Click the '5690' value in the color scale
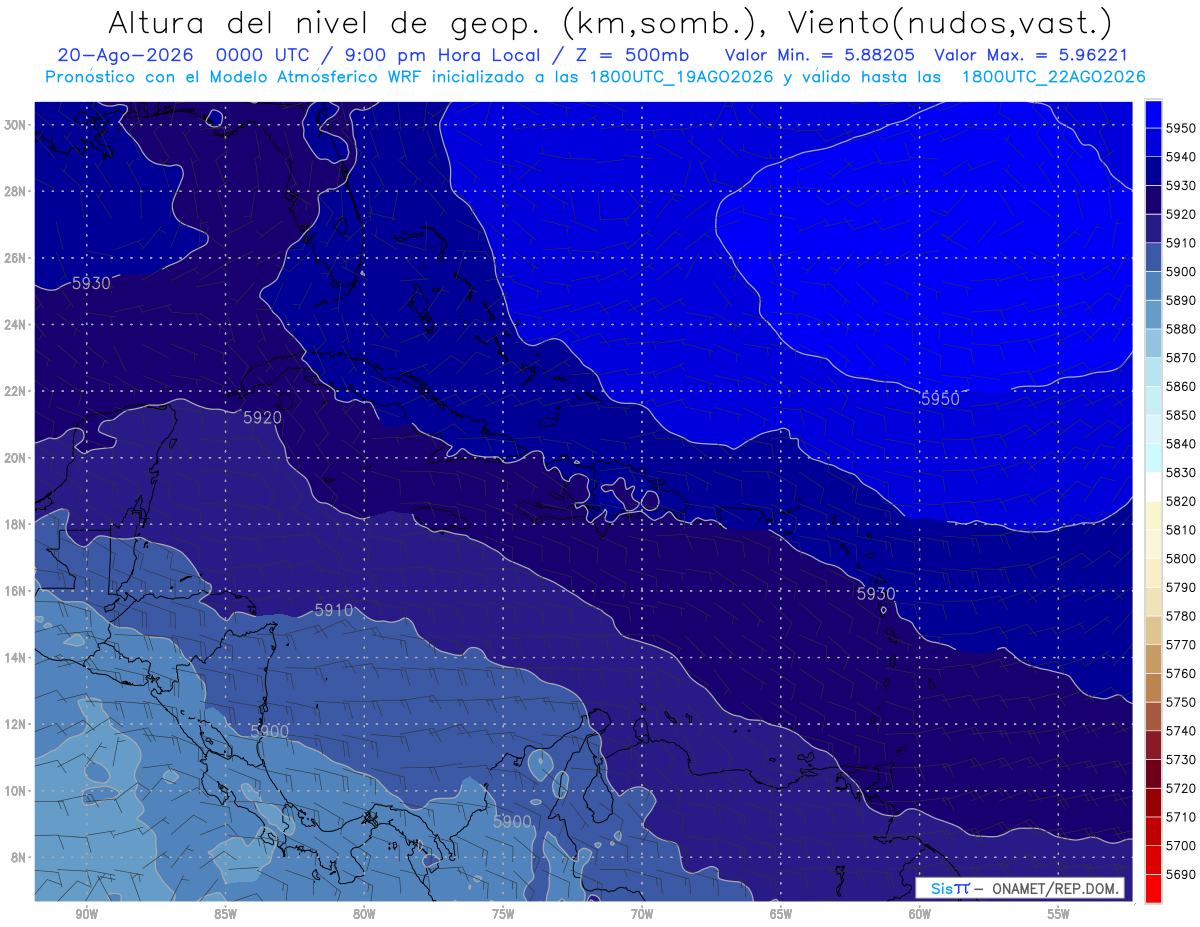 point(1180,874)
